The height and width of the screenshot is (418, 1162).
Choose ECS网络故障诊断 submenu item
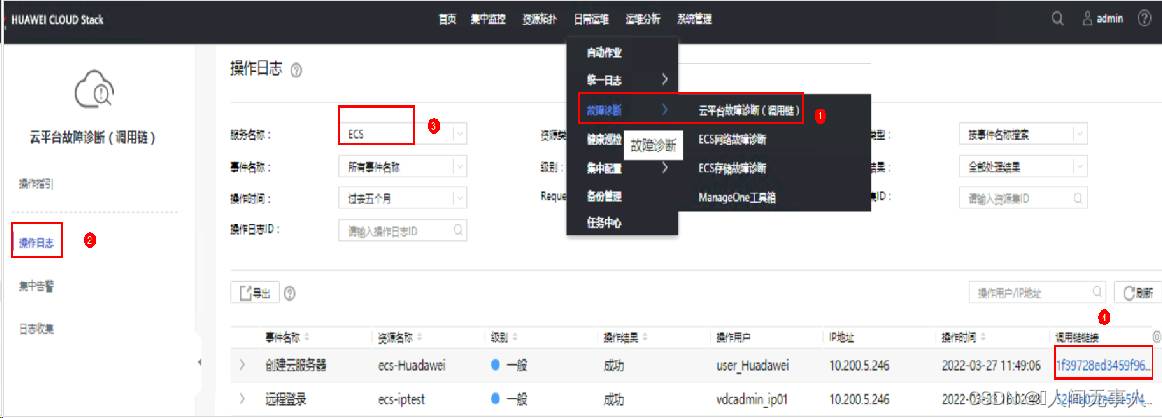pyautogui.click(x=732, y=139)
